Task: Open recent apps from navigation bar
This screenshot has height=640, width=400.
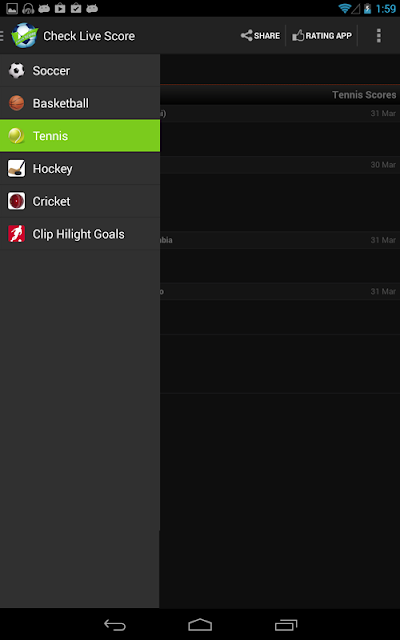Action: pyautogui.click(x=286, y=624)
